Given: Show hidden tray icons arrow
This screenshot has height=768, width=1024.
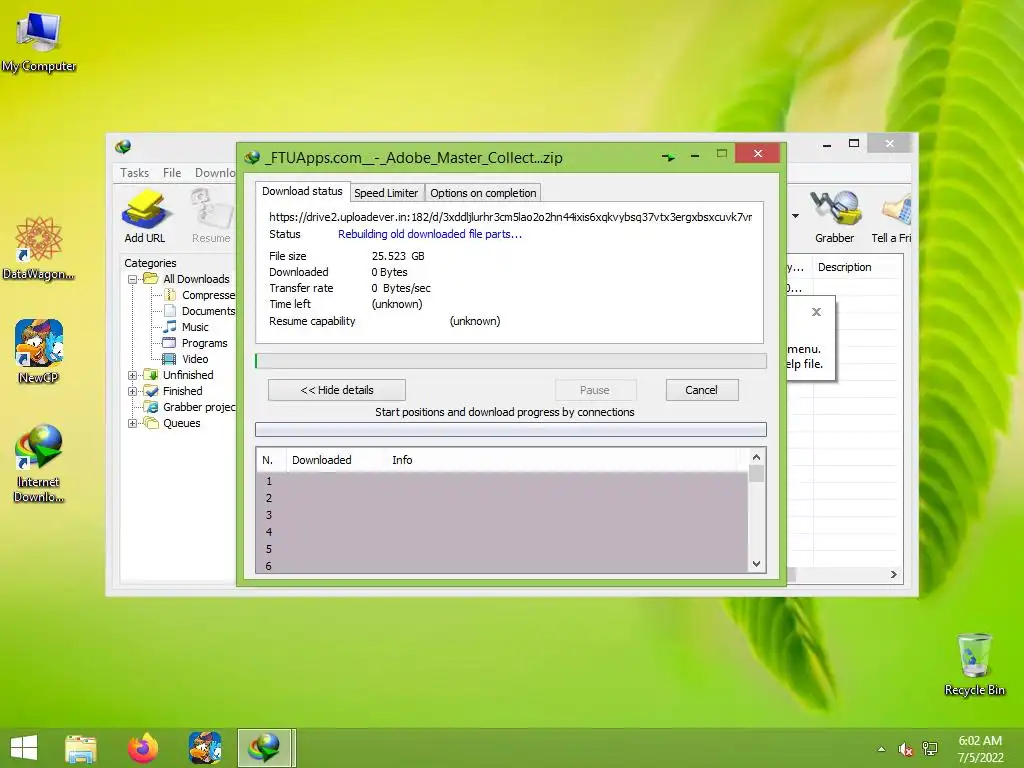Looking at the screenshot, I should coord(881,749).
